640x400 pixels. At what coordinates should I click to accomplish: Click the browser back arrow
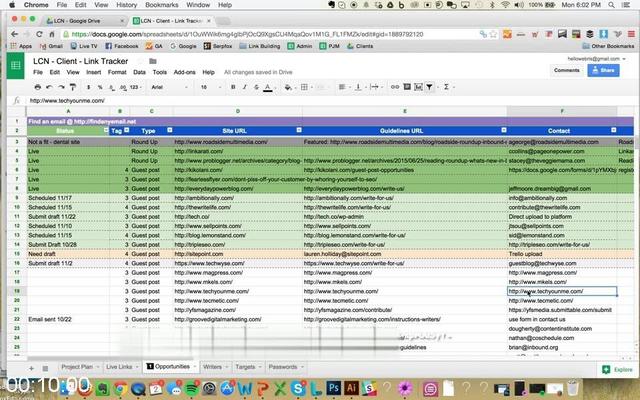[x=15, y=34]
